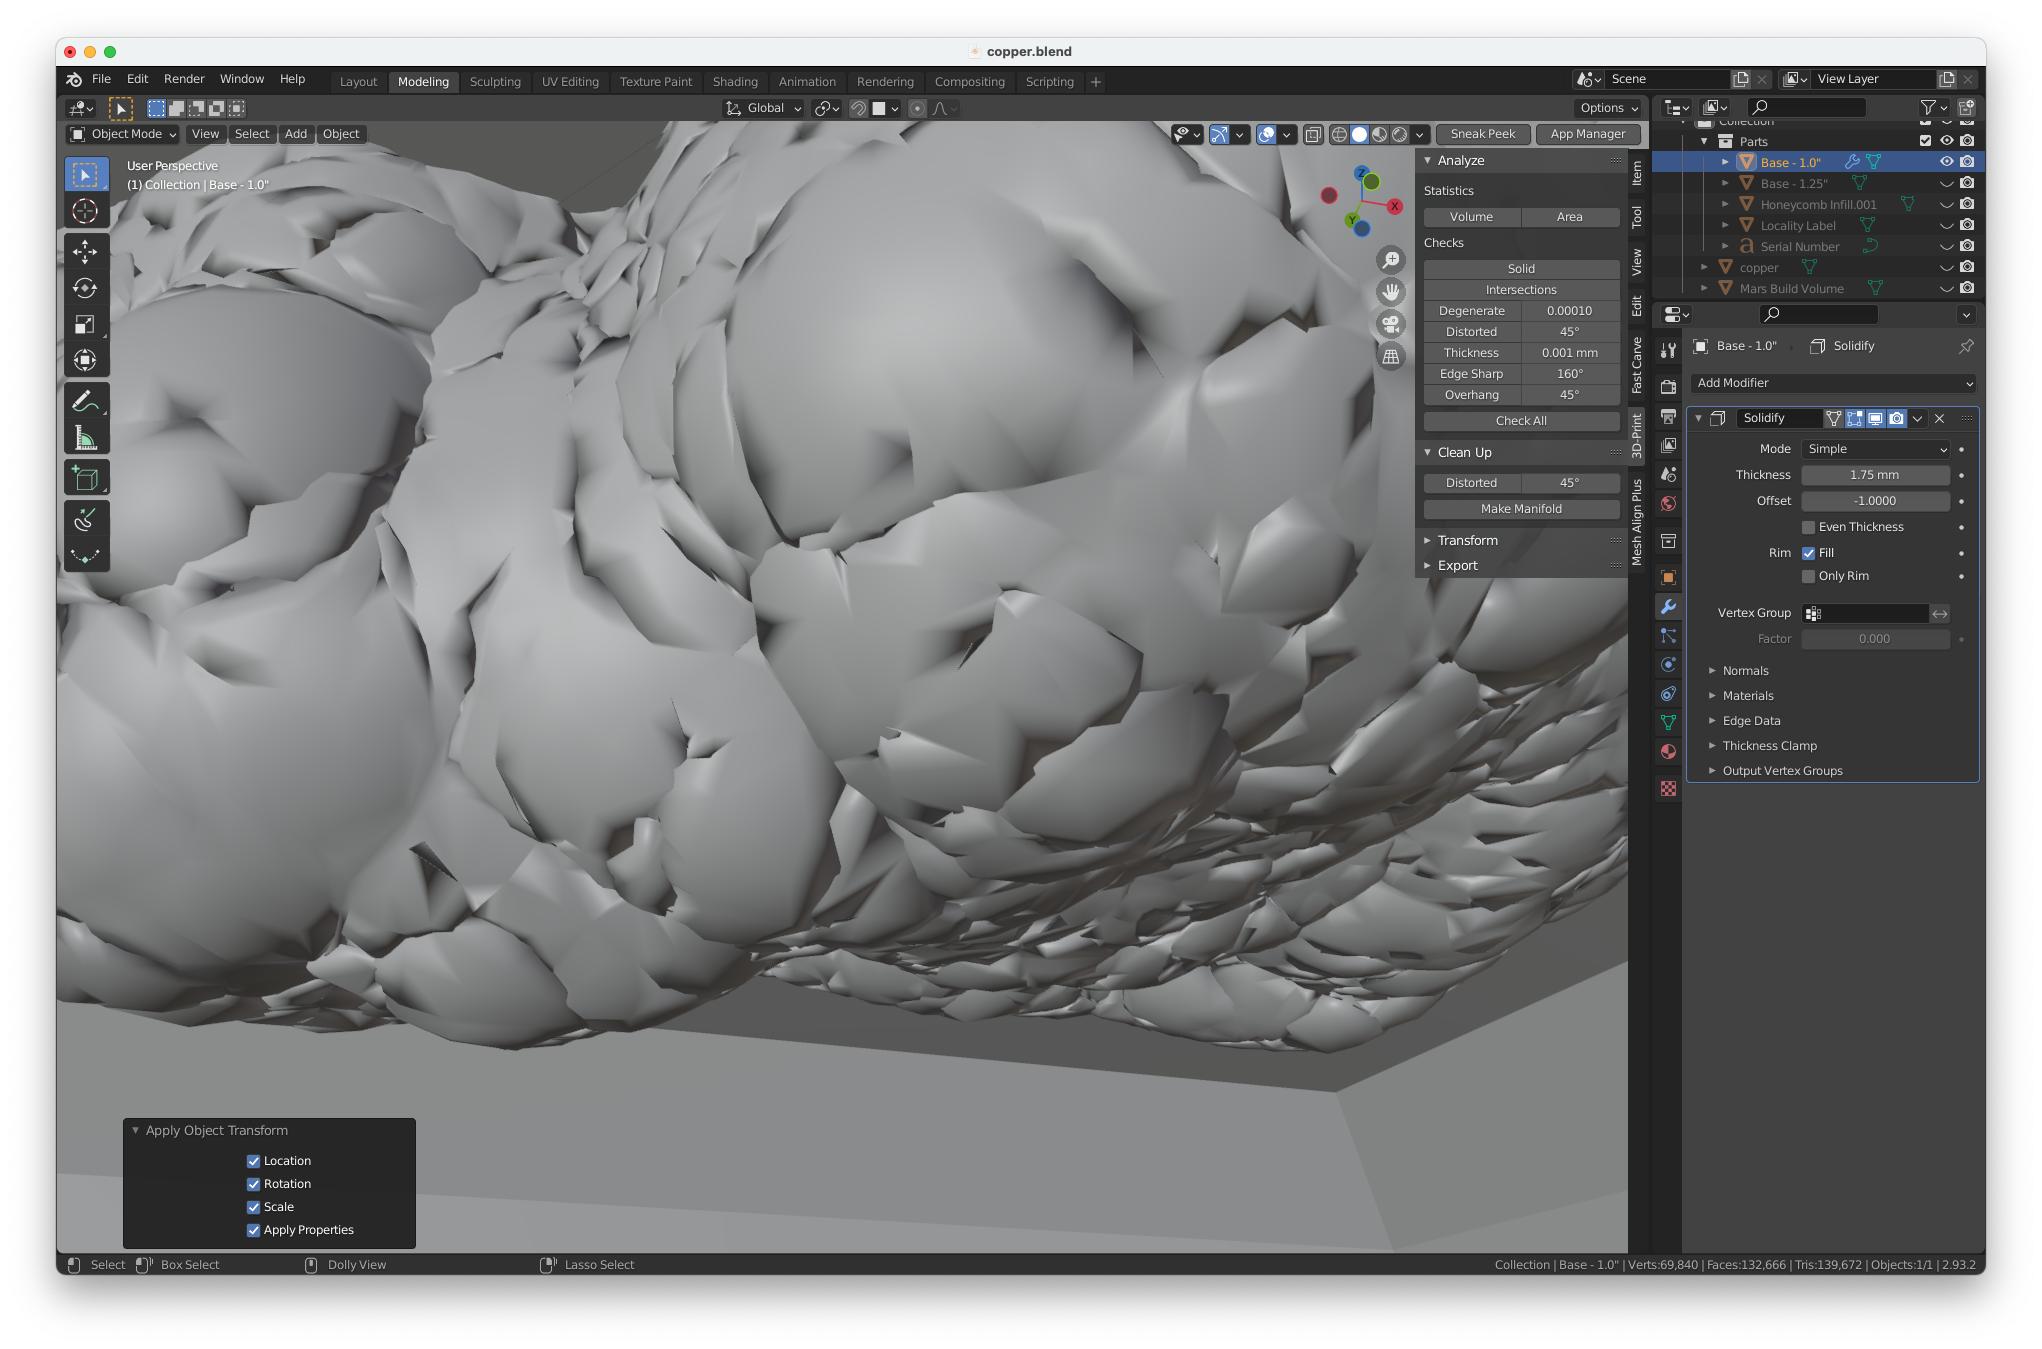Viewport: 2042px width, 1349px height.
Task: Open the Add Modifier dropdown
Action: point(1834,383)
